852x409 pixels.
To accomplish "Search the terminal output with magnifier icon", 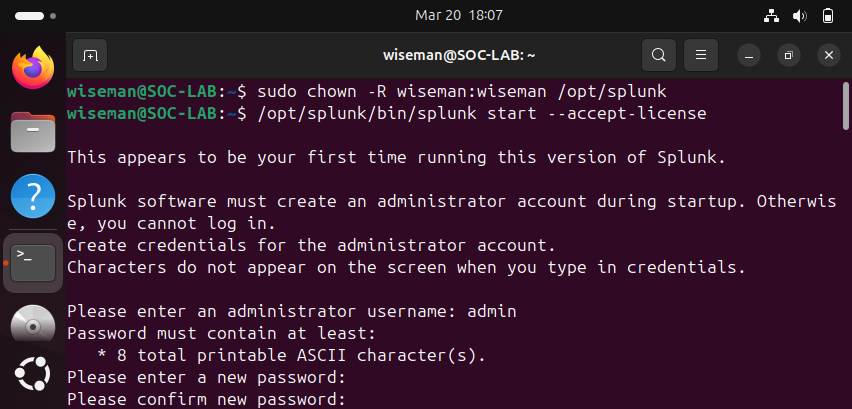I will click(x=658, y=55).
